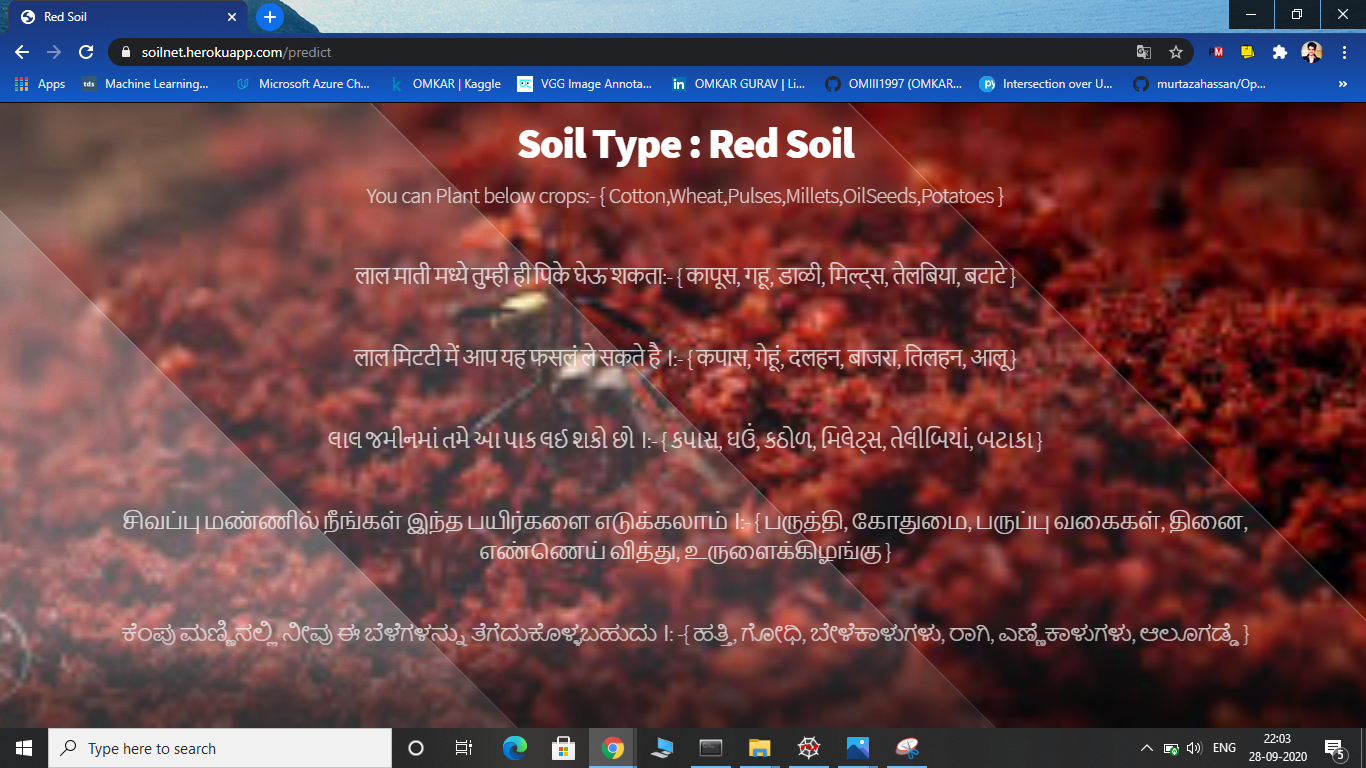This screenshot has width=1366, height=768.
Task: Go back using the browser back arrow
Action: pos(22,52)
